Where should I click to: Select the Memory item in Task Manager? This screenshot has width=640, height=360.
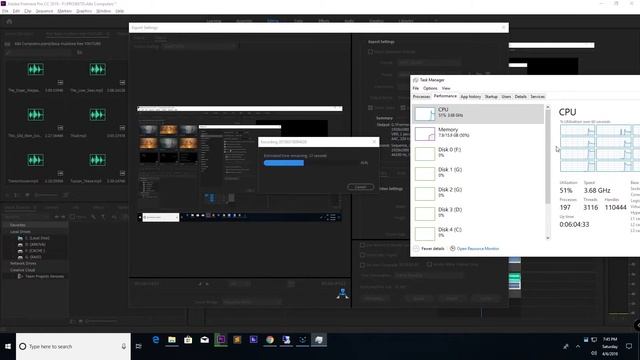coord(478,134)
